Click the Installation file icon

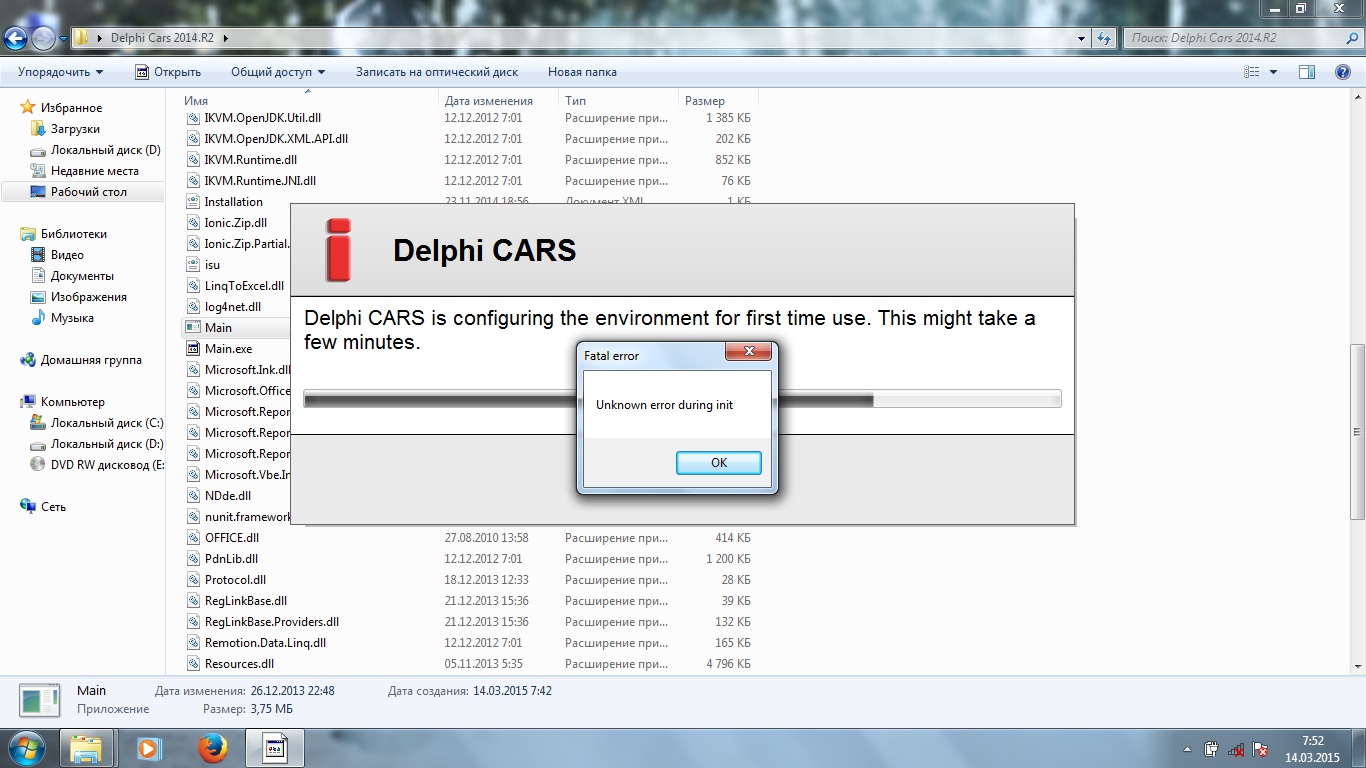click(x=194, y=202)
